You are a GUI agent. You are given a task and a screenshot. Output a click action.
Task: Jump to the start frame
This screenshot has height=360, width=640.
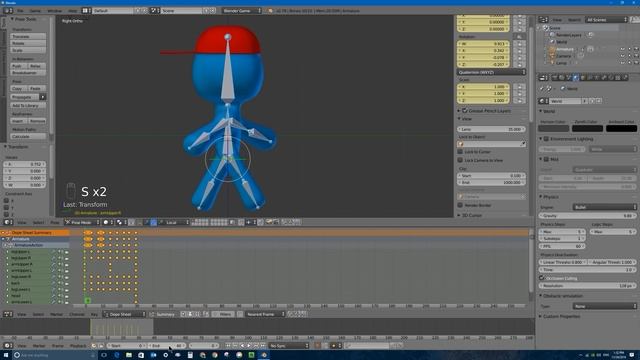pos(228,346)
